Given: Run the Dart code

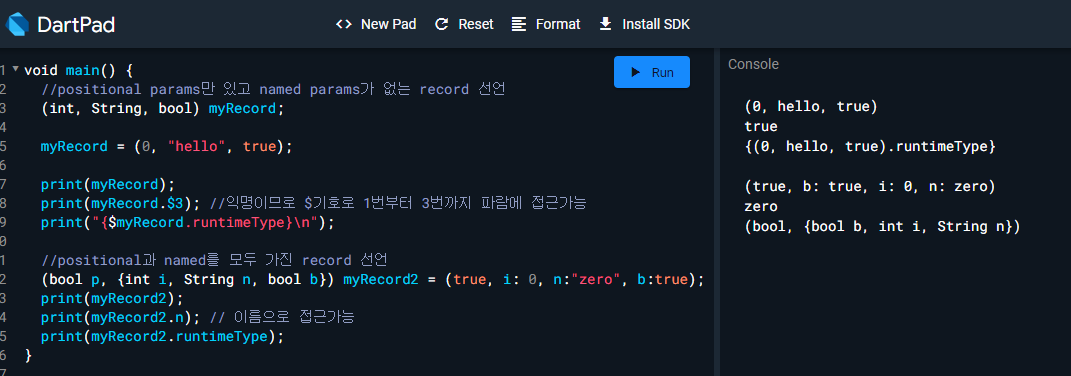Looking at the screenshot, I should click(x=652, y=72).
